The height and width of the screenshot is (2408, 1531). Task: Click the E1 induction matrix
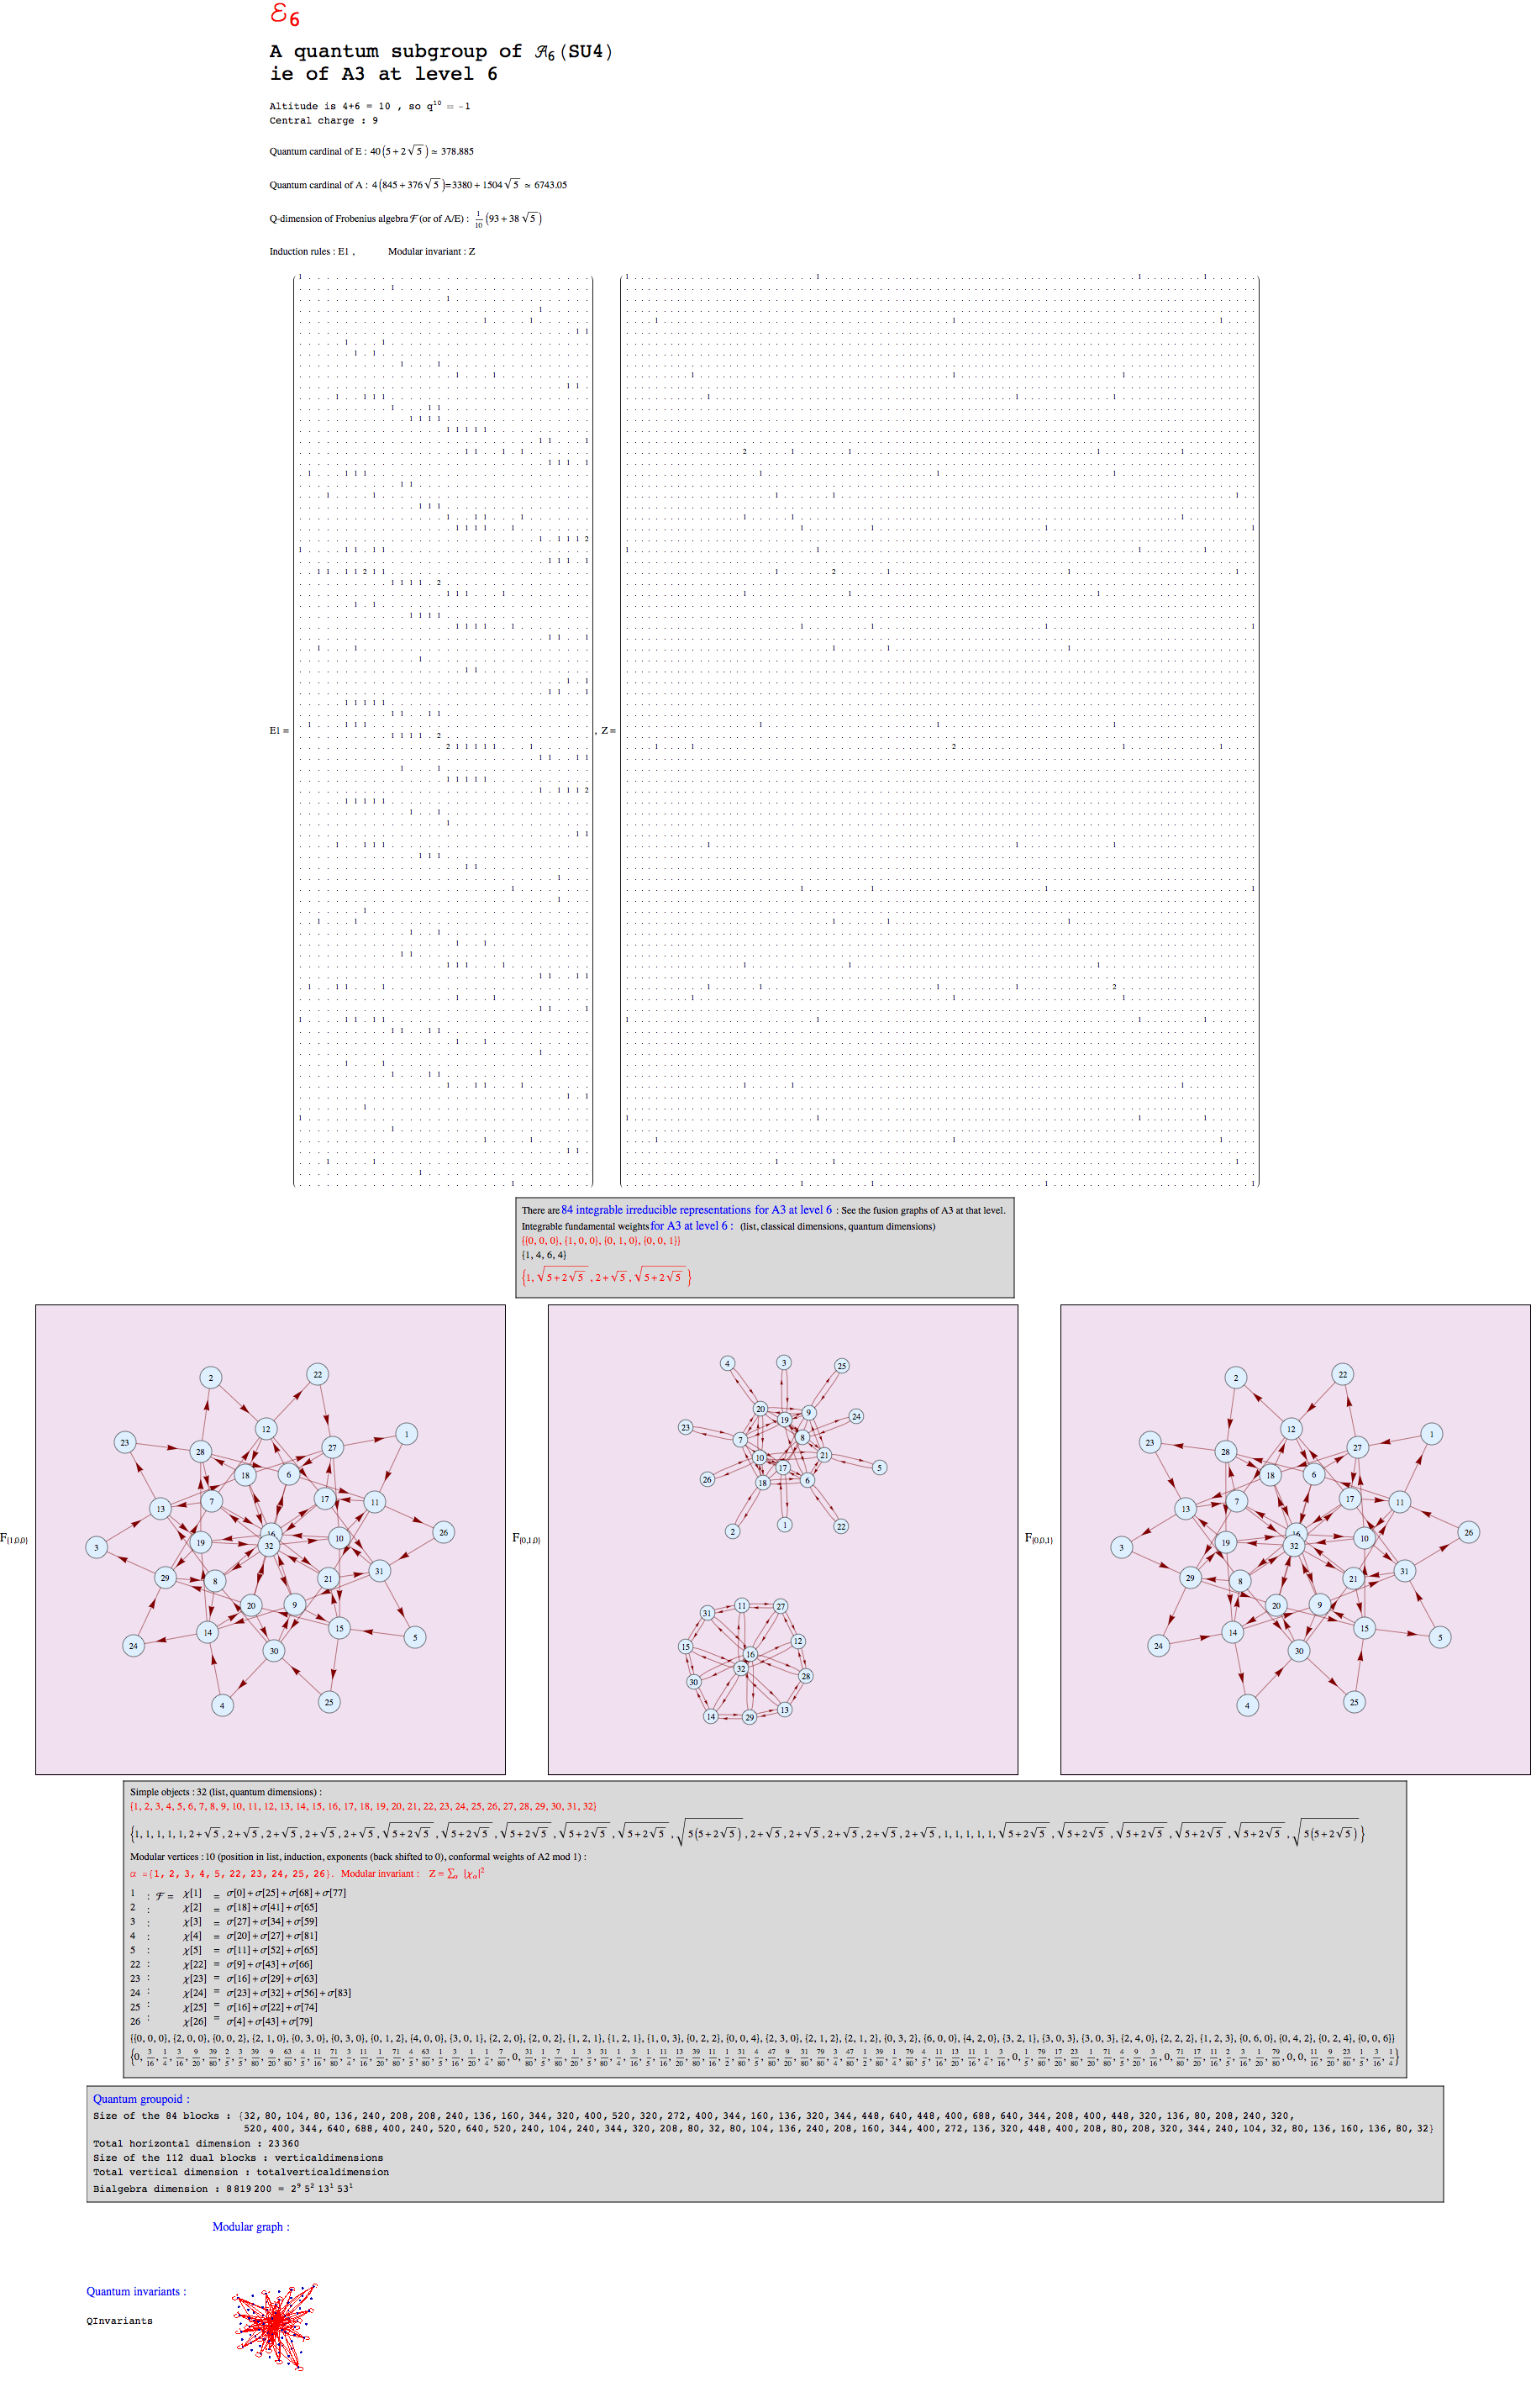point(443,731)
